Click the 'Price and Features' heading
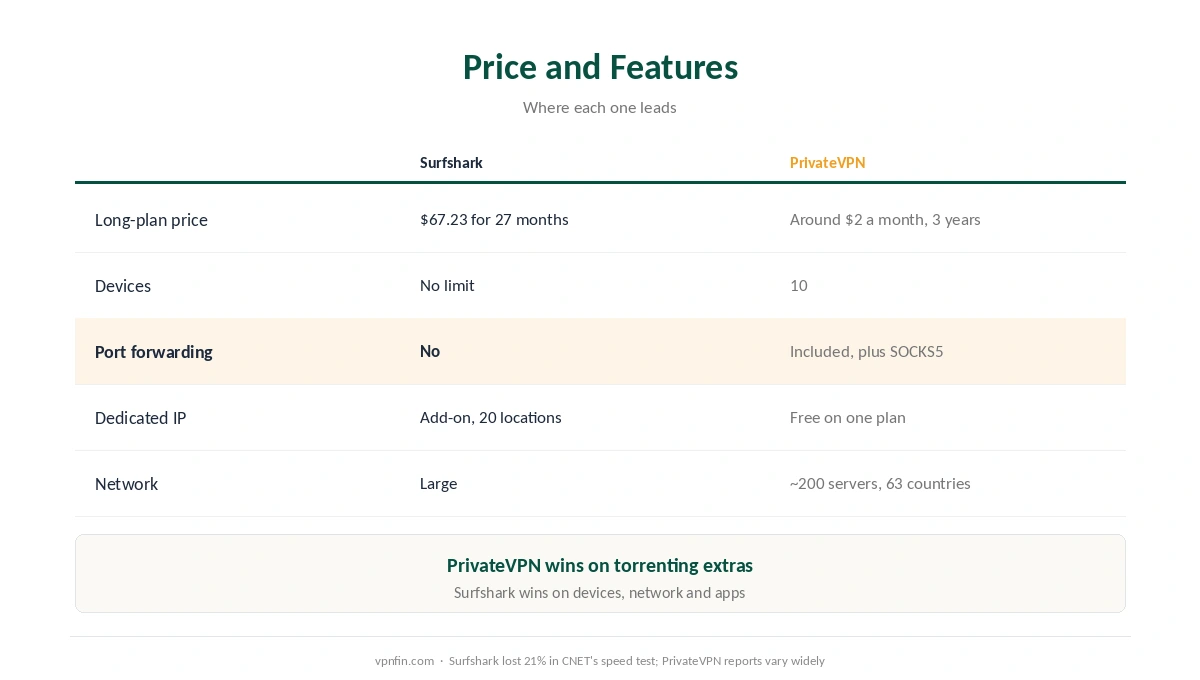 pos(600,67)
